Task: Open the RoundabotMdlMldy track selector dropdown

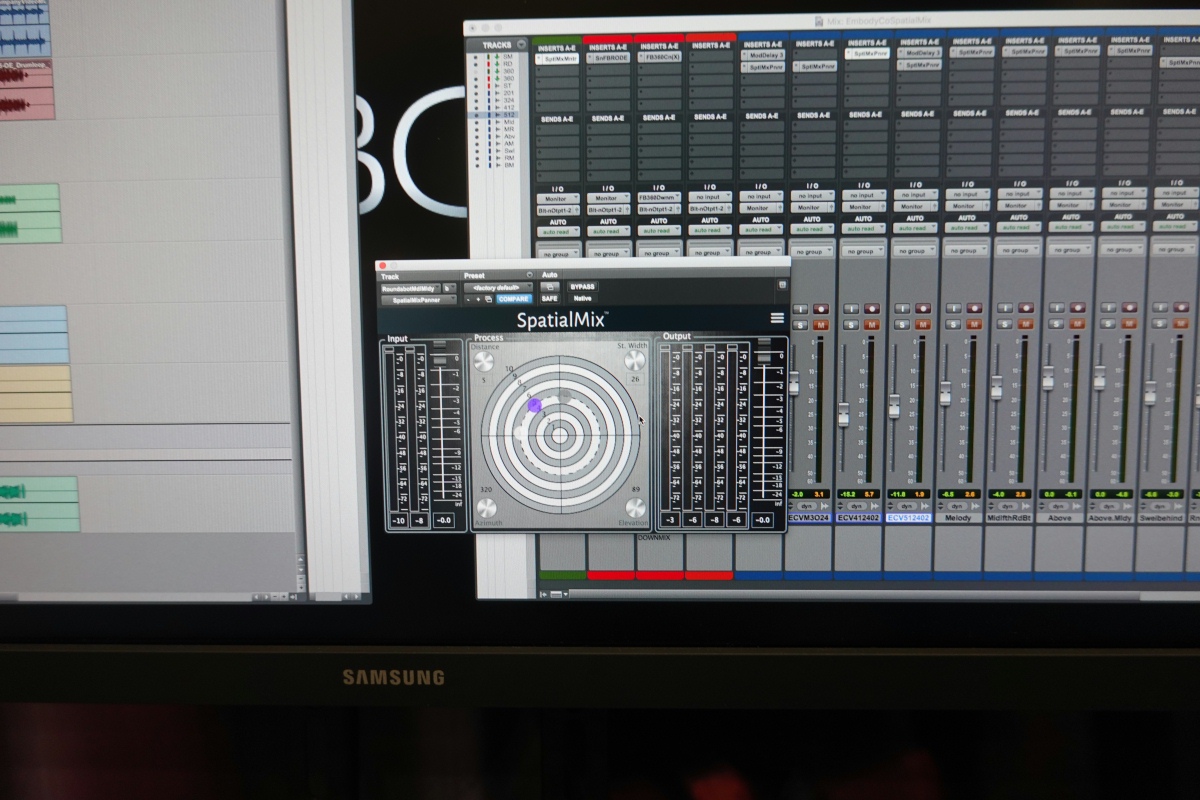Action: pyautogui.click(x=410, y=287)
